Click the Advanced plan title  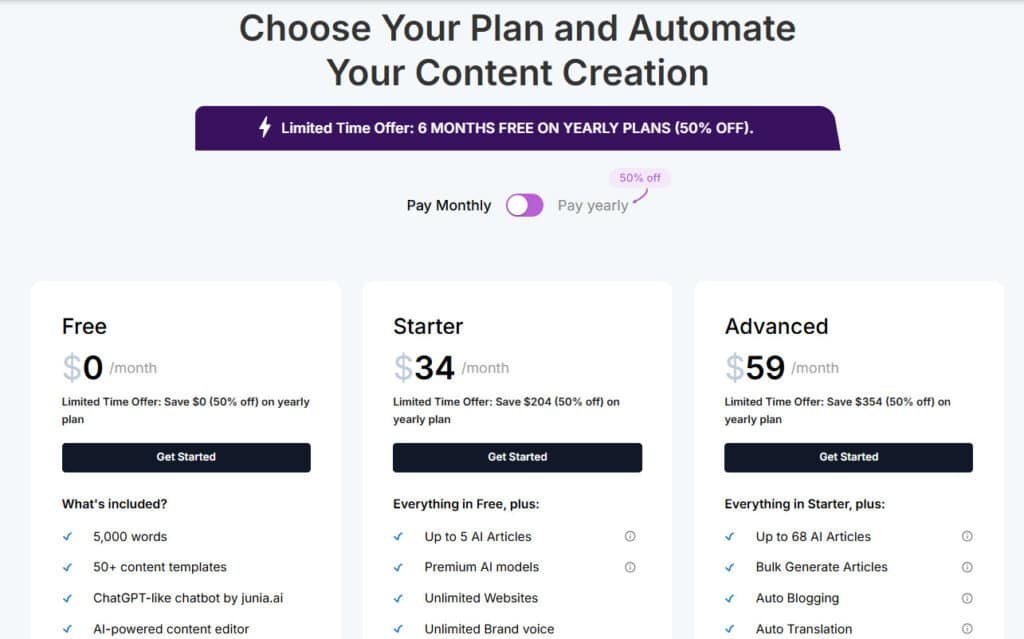pos(776,326)
